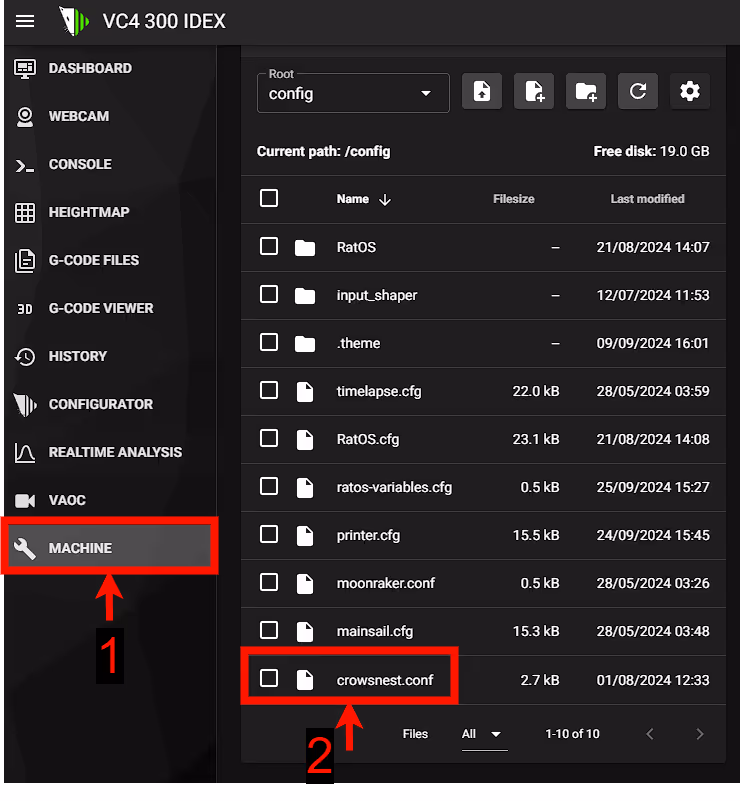Open printer.cfg file

click(x=368, y=535)
